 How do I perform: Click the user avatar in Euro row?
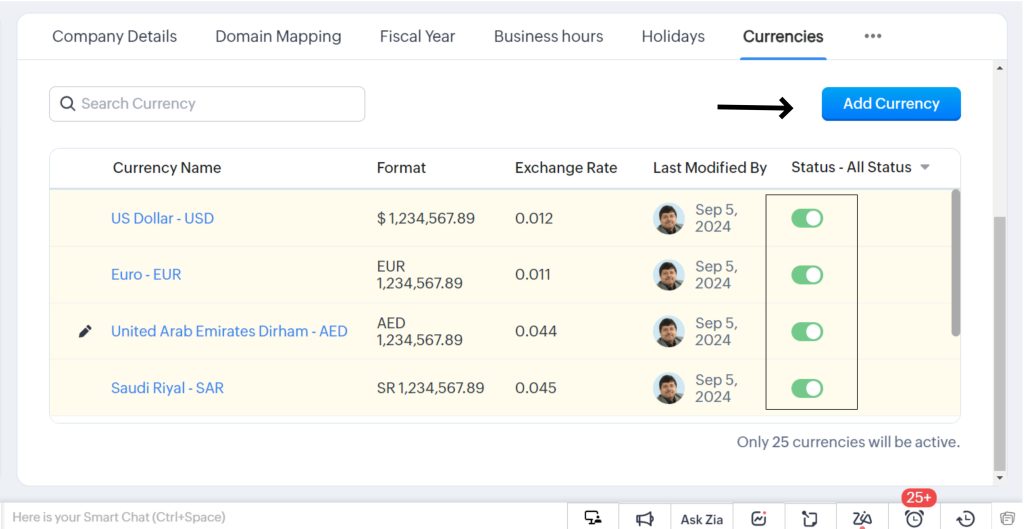669,275
